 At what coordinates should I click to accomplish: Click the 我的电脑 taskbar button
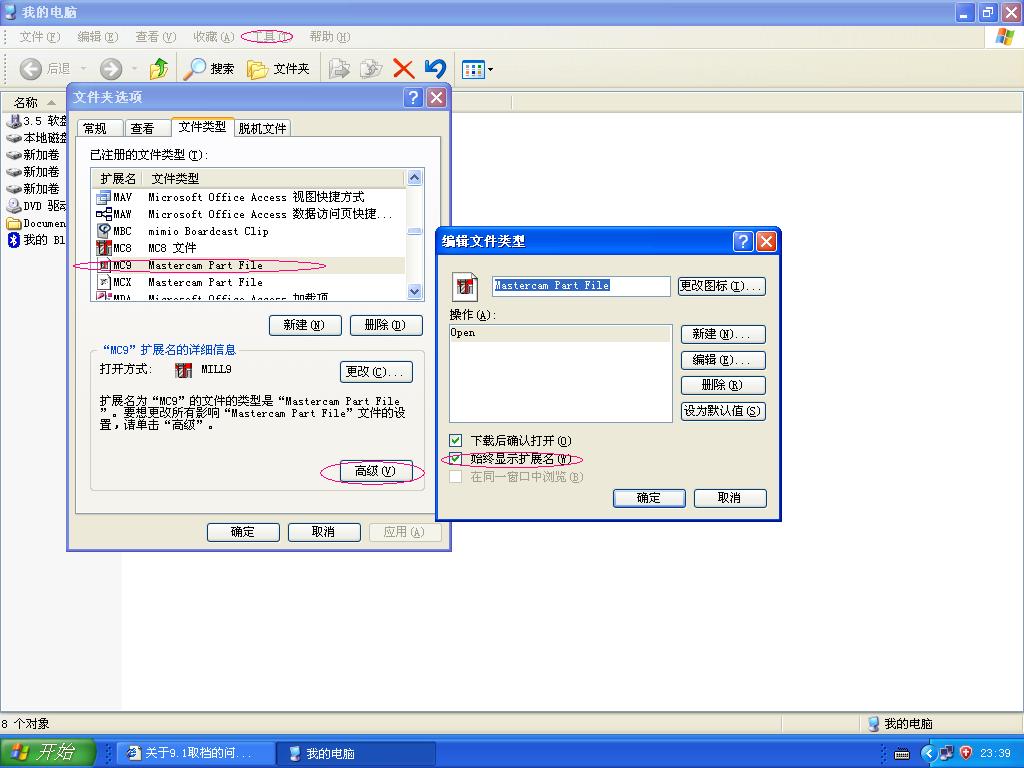pyautogui.click(x=356, y=753)
